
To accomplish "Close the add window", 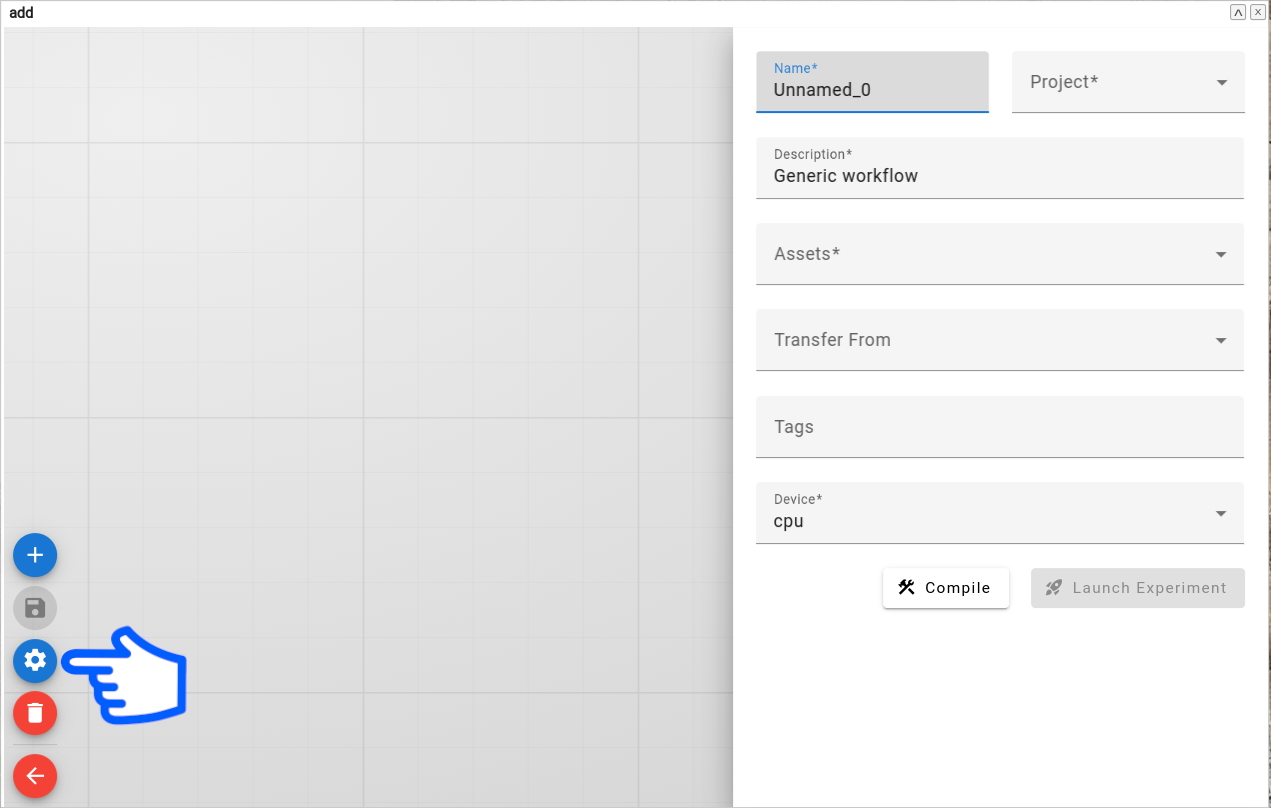I will pyautogui.click(x=1257, y=11).
